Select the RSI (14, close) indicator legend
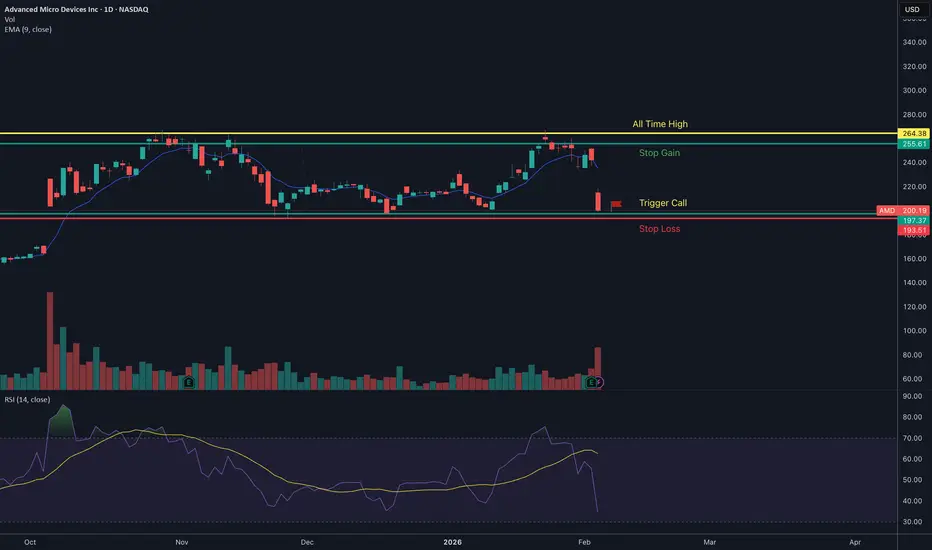Viewport: 932px width, 550px height. [x=27, y=400]
